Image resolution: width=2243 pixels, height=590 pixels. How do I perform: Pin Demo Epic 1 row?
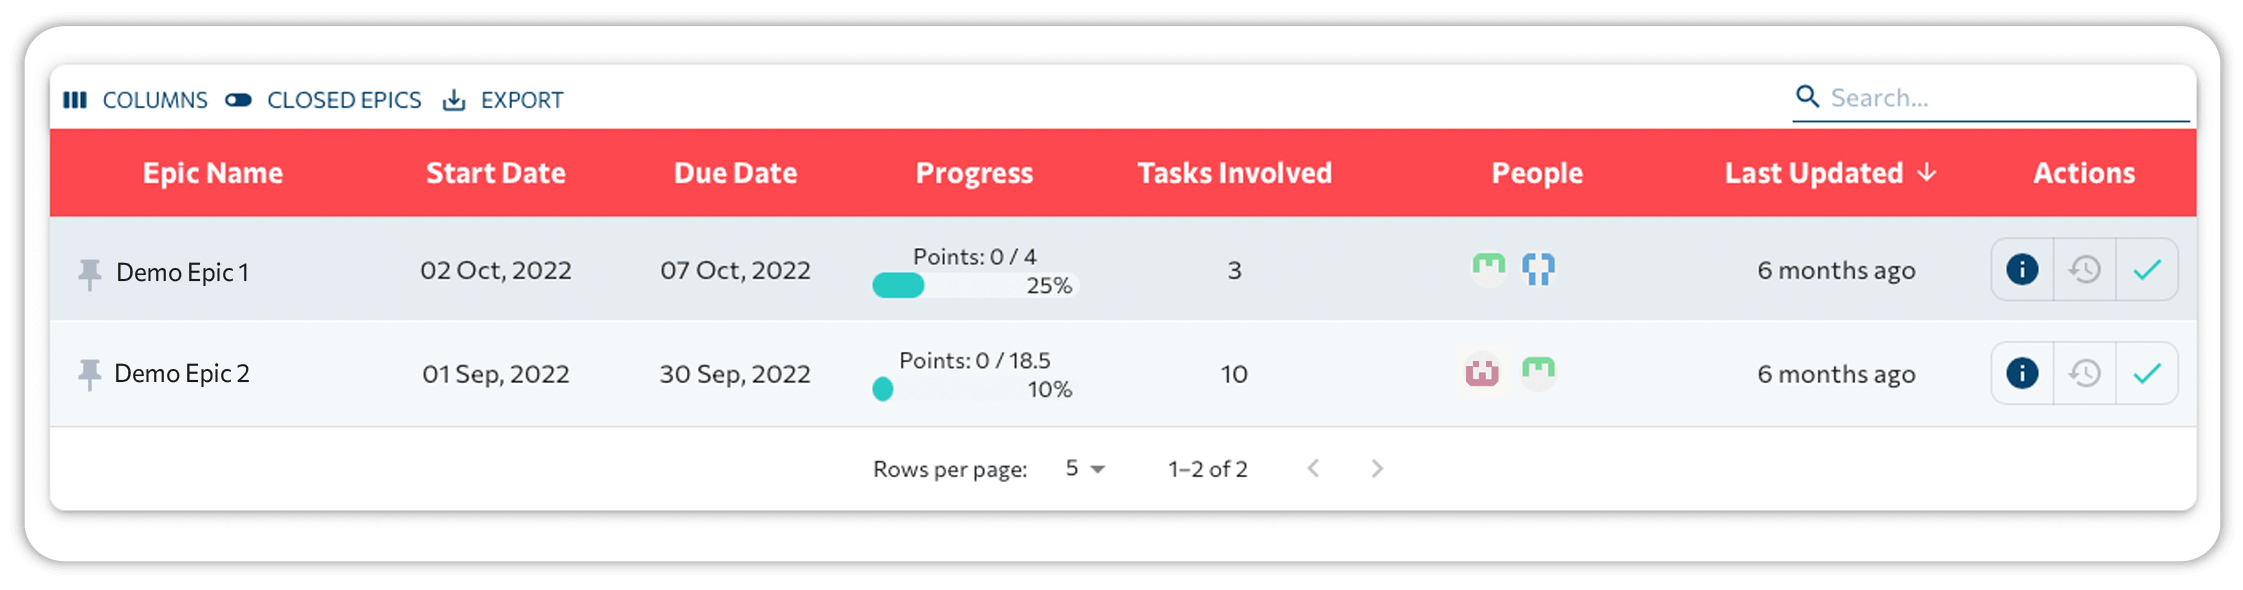(90, 273)
